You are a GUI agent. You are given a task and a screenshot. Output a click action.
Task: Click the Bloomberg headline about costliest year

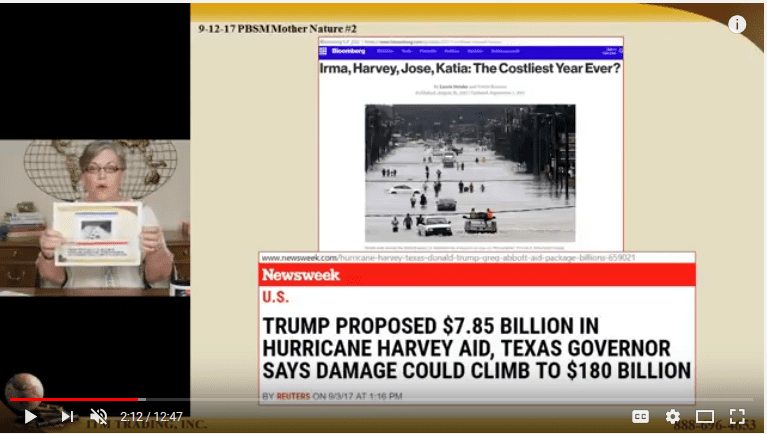coord(470,69)
